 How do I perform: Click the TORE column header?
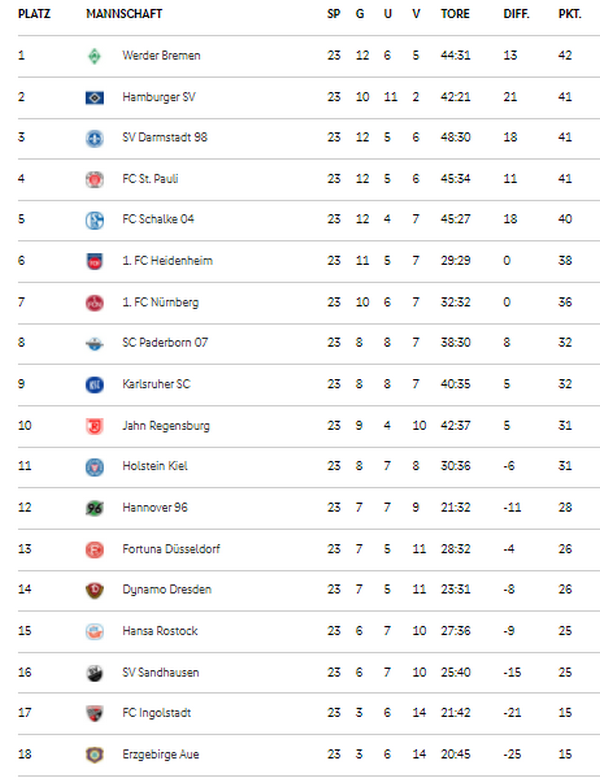point(455,14)
